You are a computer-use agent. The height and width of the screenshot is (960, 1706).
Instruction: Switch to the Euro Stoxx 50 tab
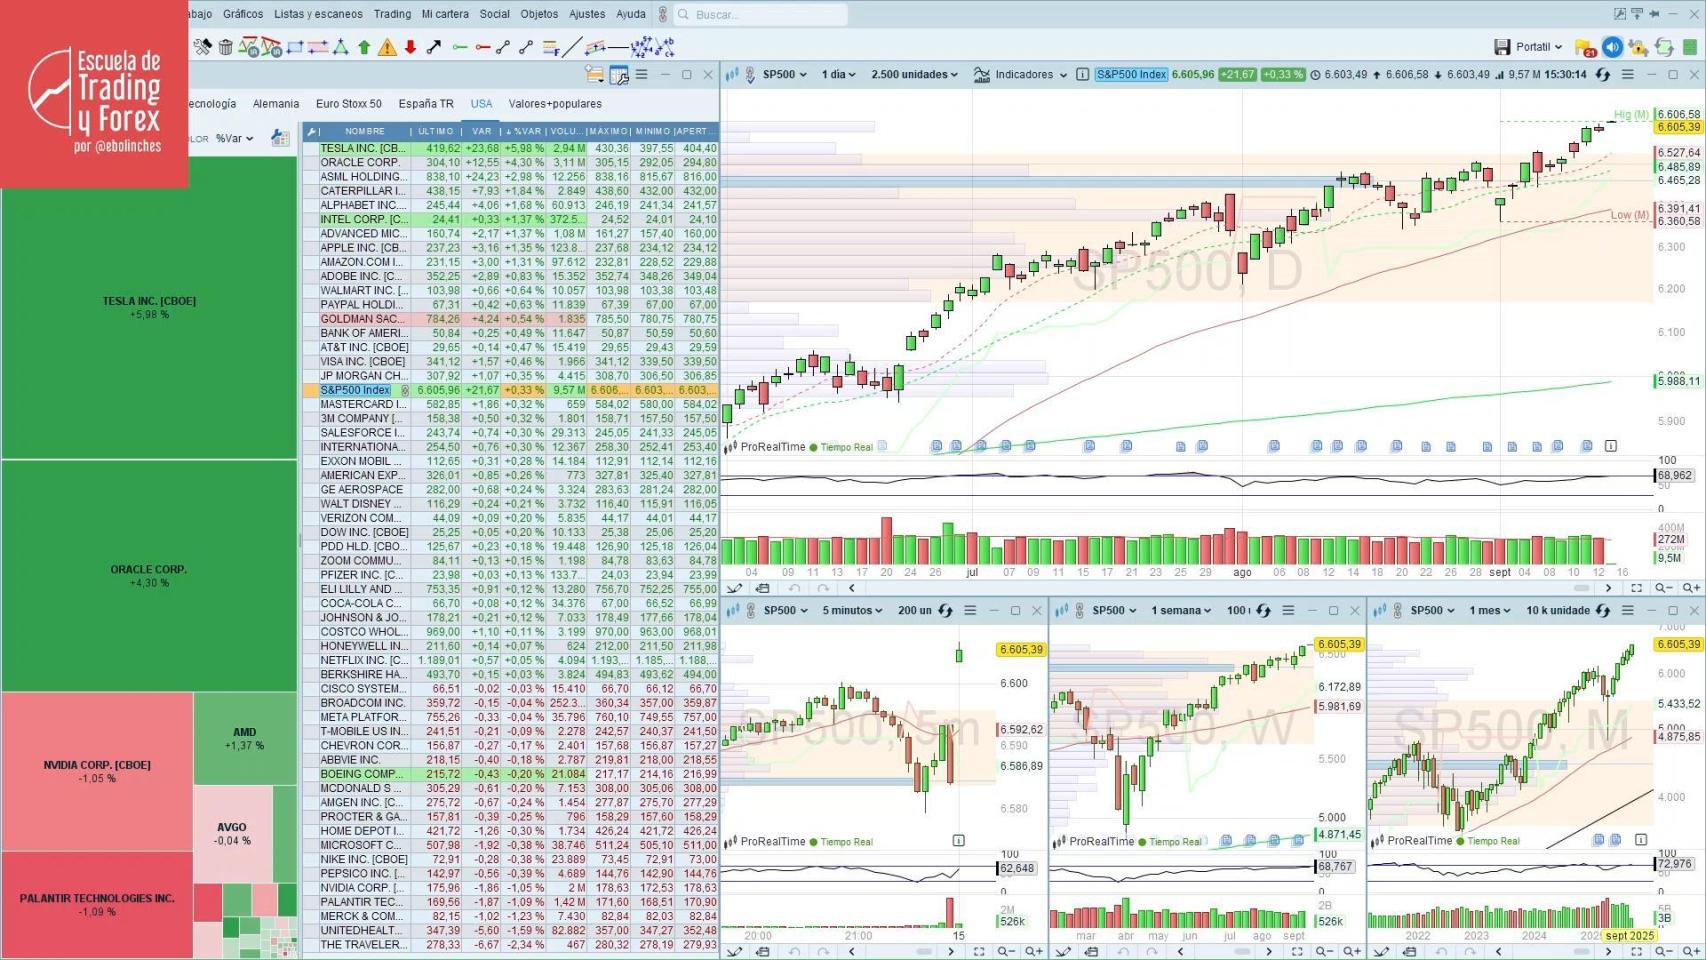[348, 103]
